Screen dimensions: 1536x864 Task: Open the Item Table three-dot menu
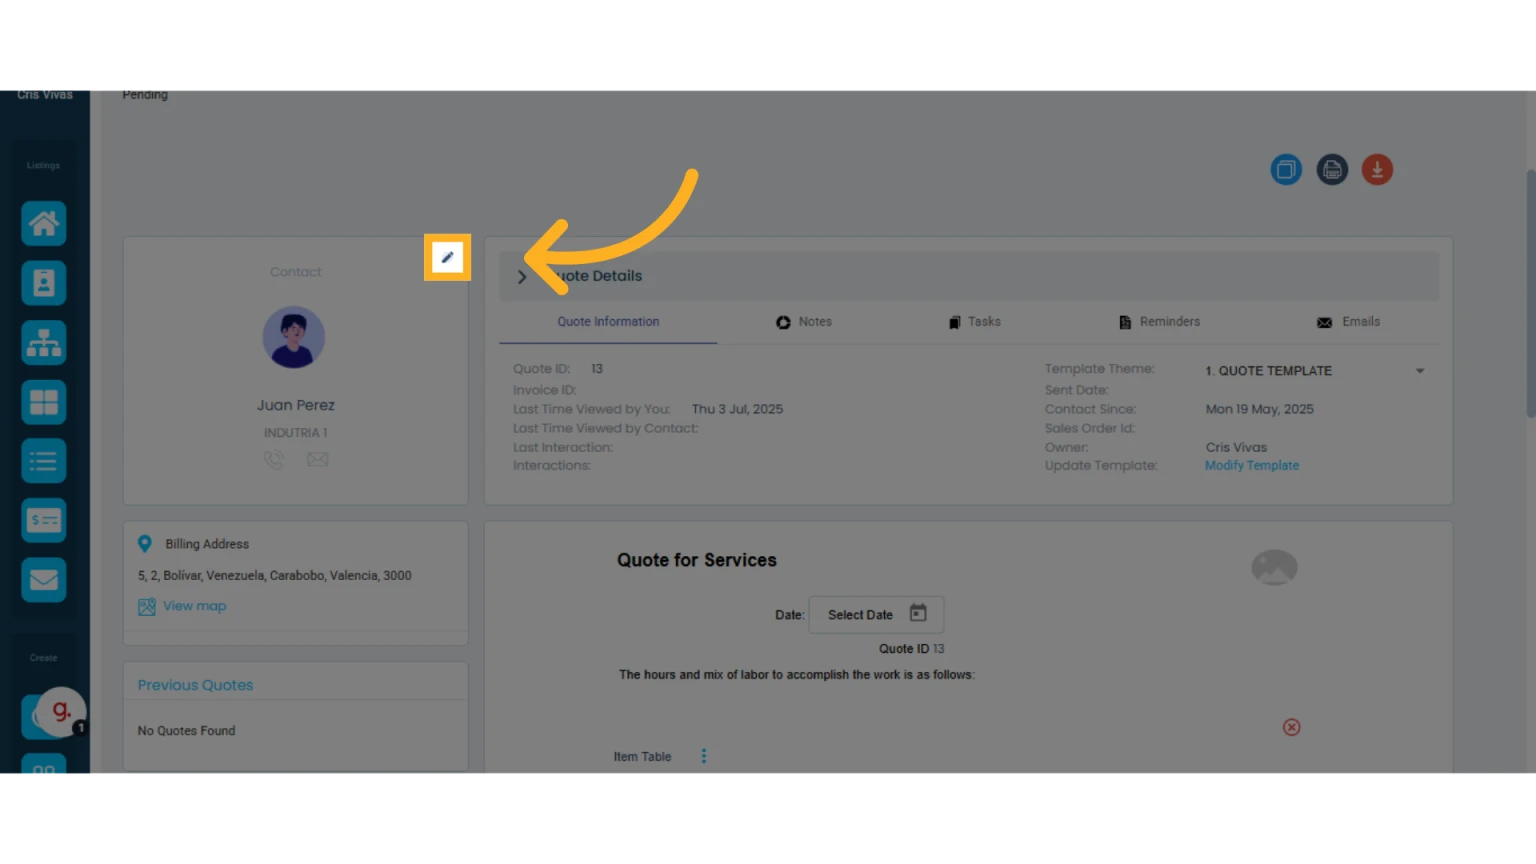click(704, 756)
